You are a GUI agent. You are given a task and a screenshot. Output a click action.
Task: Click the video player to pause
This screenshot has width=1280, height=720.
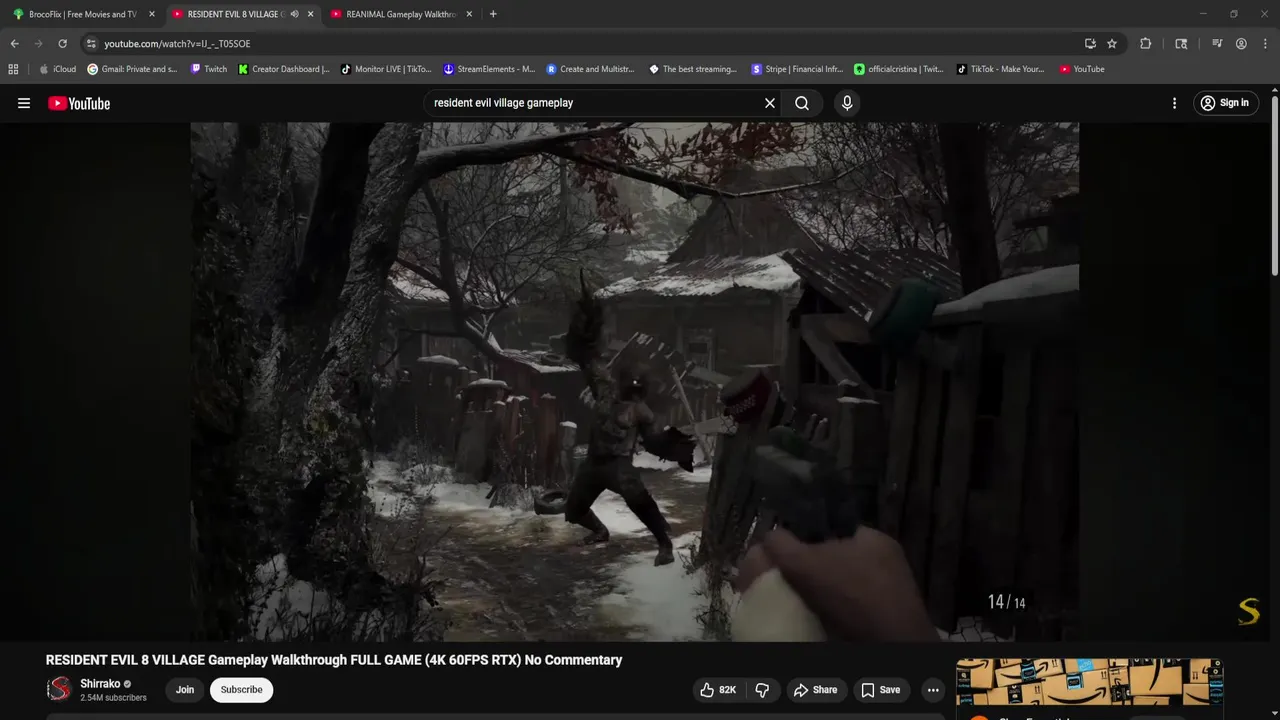[634, 380]
